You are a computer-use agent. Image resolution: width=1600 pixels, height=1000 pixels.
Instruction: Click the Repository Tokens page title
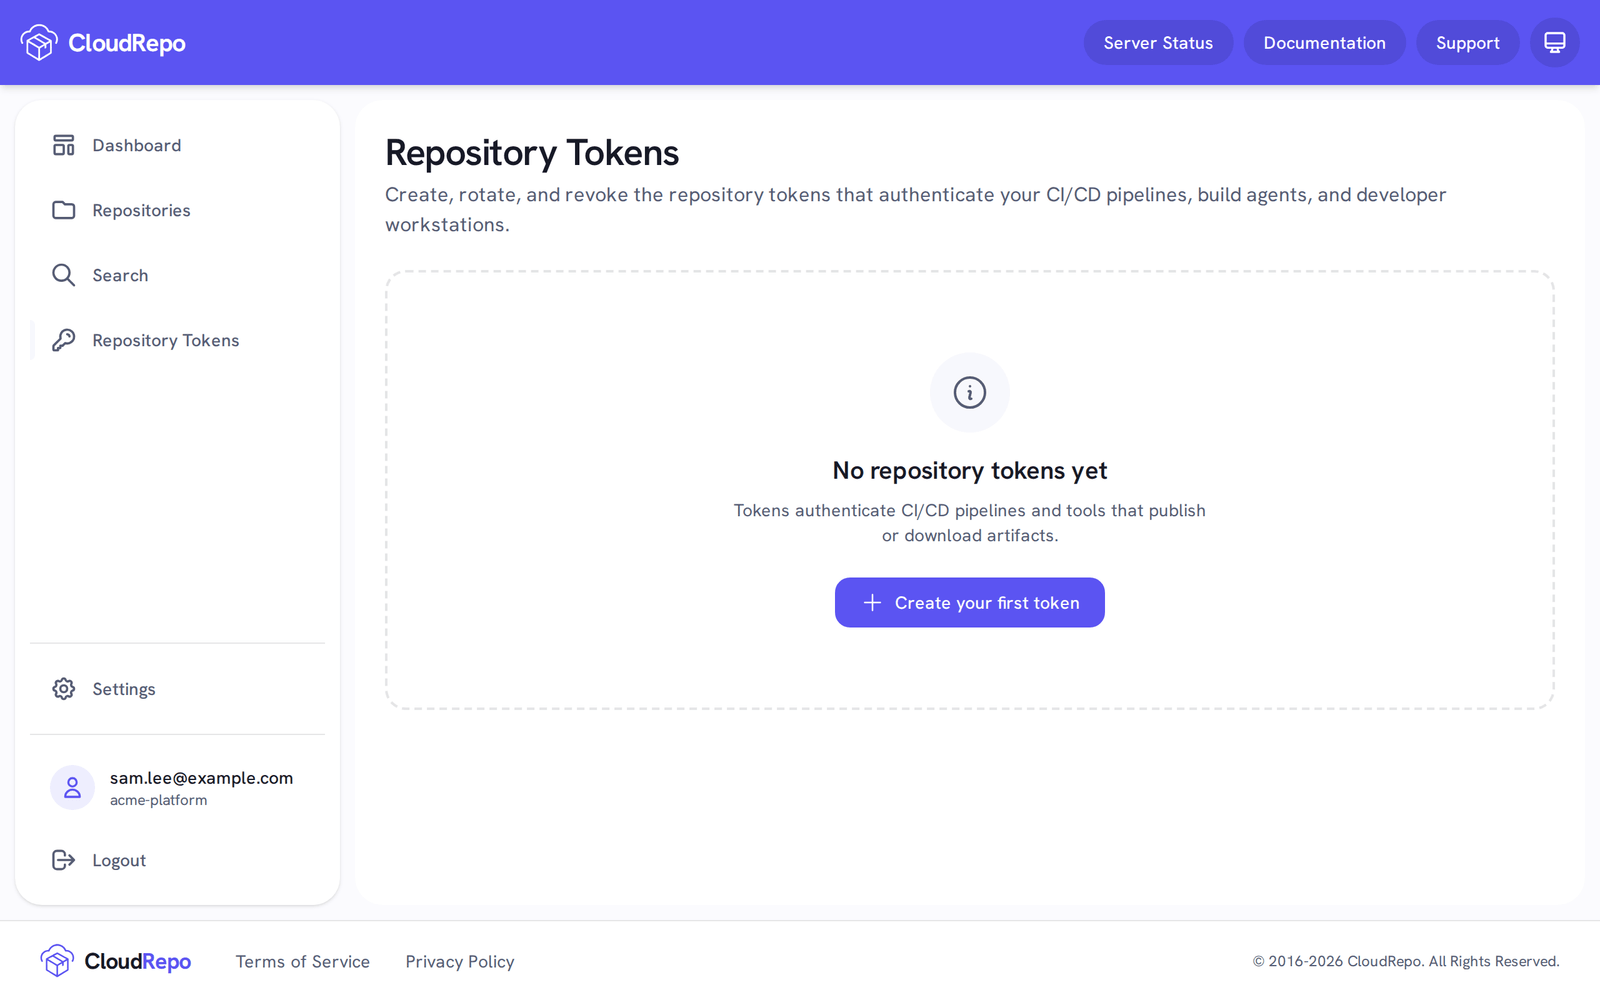coord(532,153)
